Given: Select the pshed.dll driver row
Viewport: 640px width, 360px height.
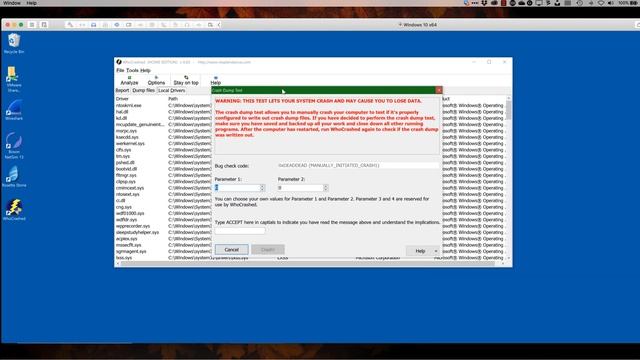Looking at the screenshot, I should click(x=125, y=162).
